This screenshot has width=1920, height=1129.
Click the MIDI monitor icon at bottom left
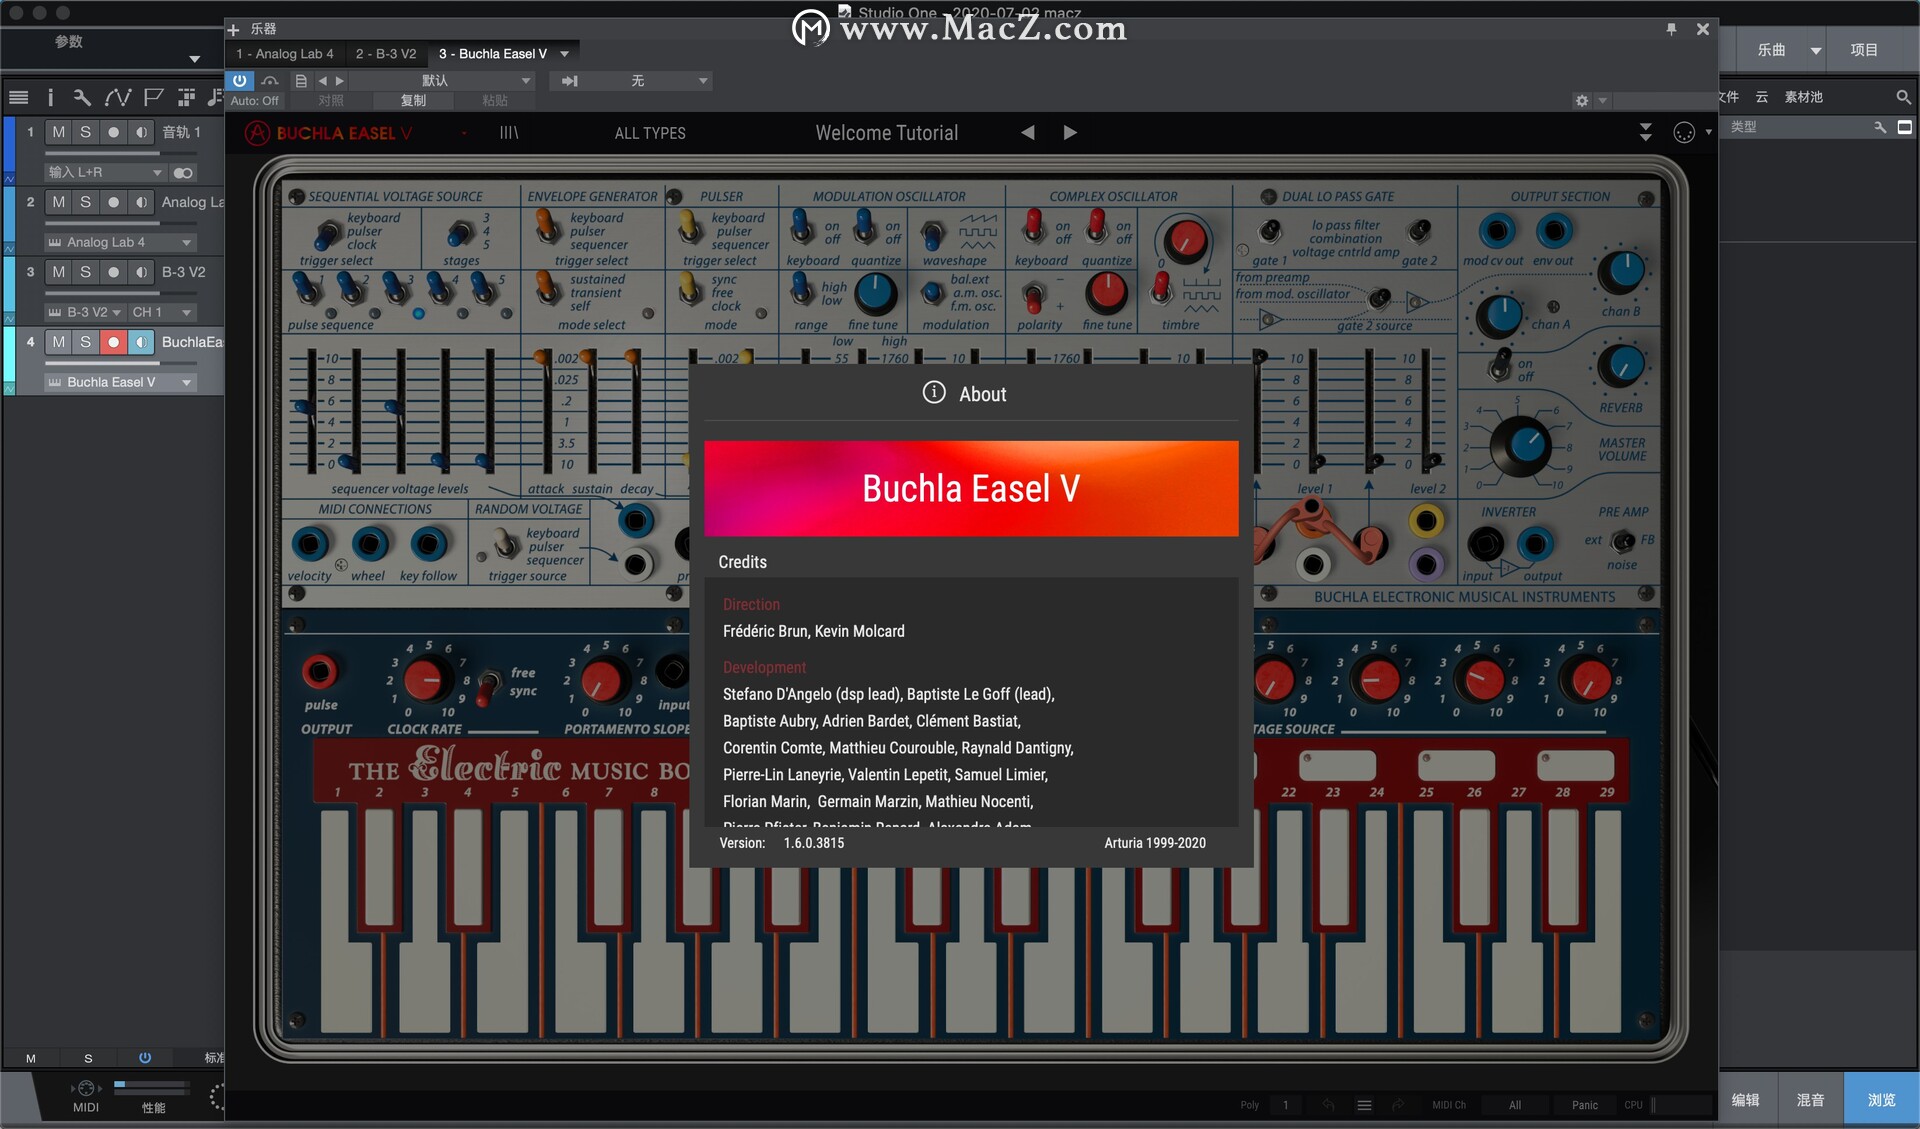[86, 1088]
